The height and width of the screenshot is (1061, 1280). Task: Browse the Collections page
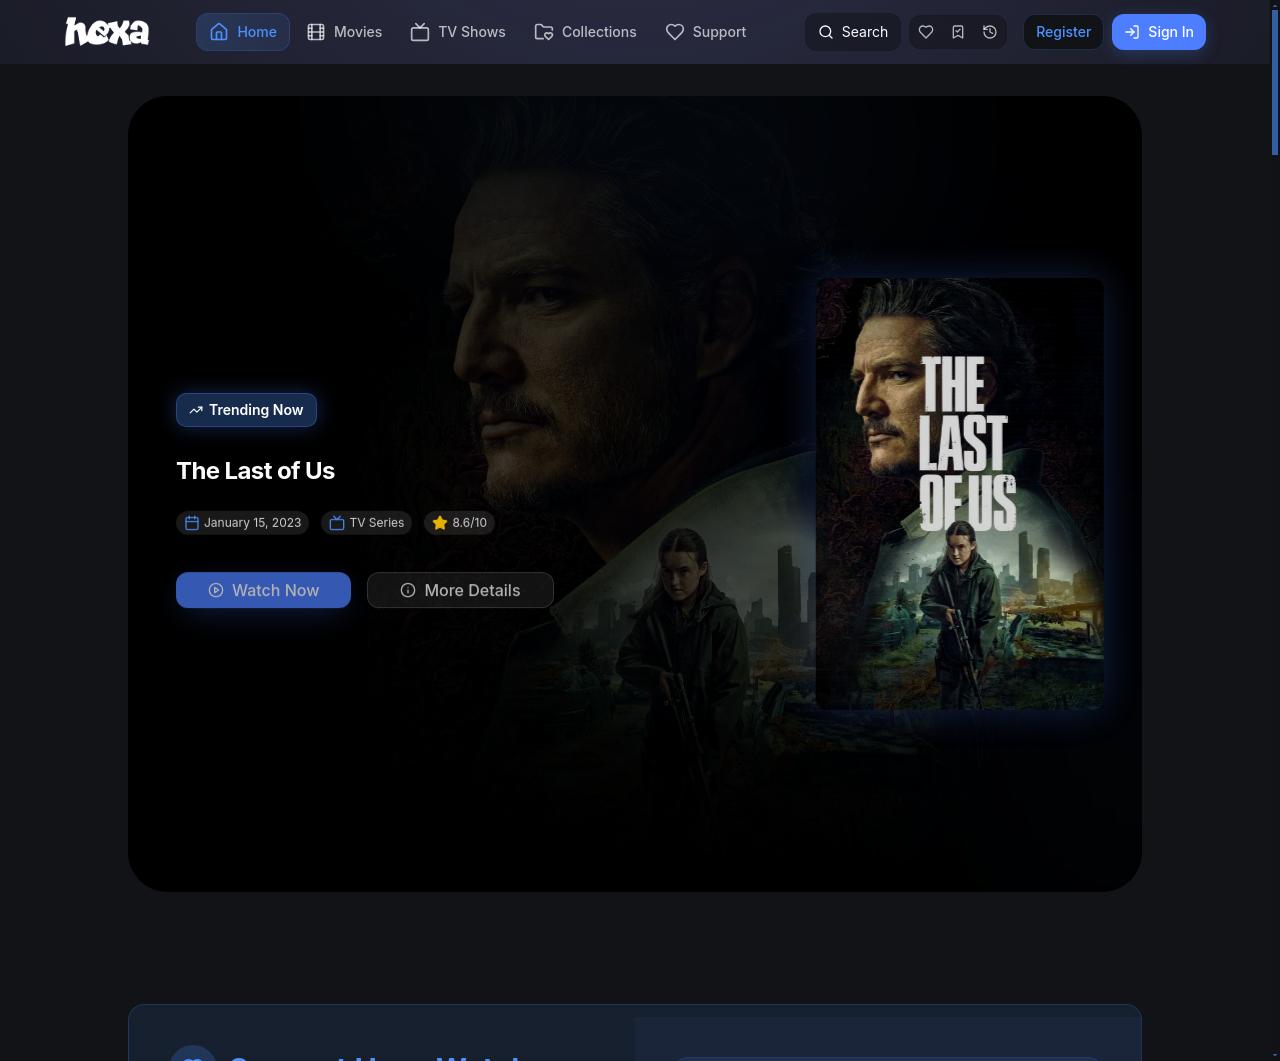coord(585,32)
